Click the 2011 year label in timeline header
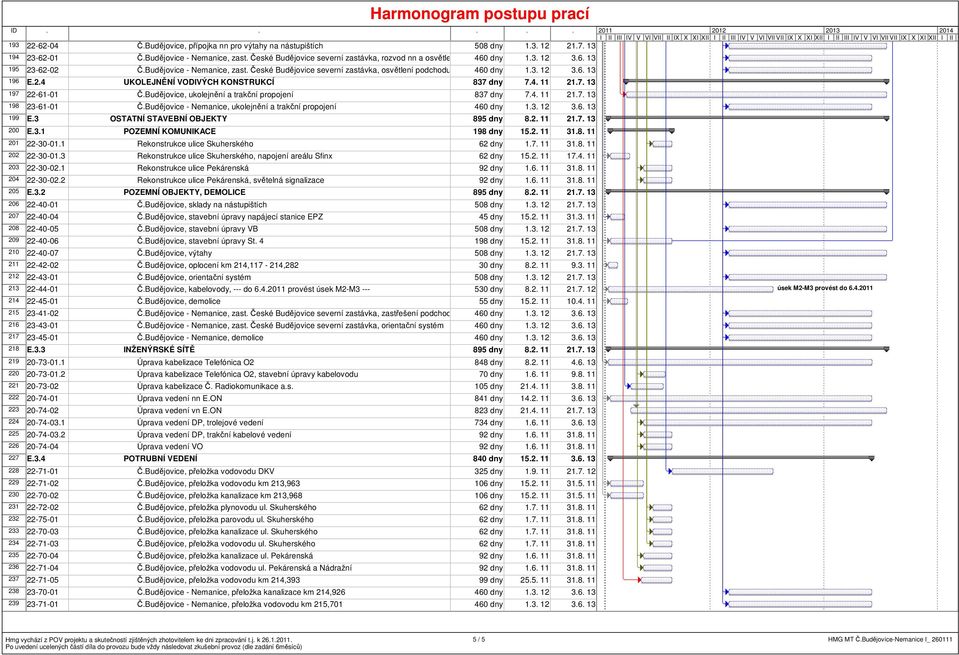This screenshot has height=655, width=959. click(605, 30)
